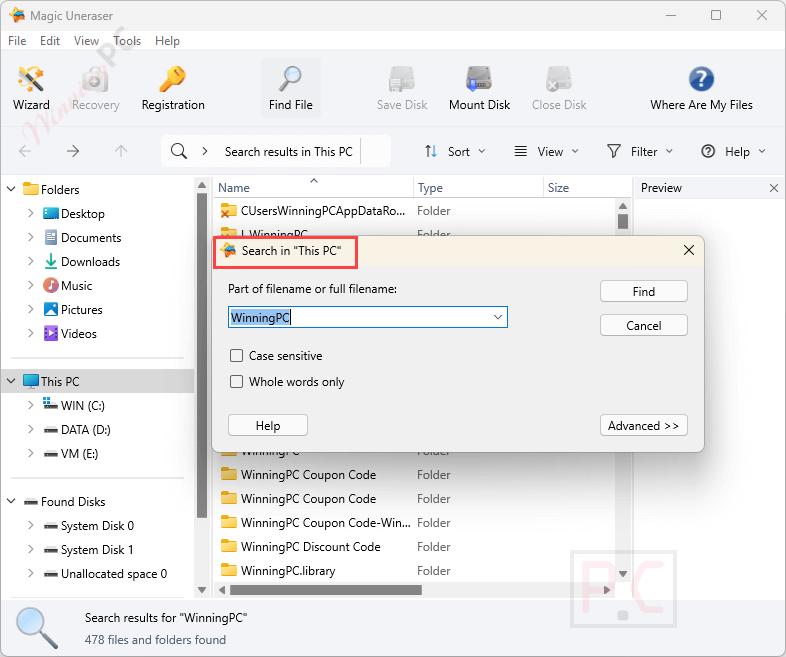
Task: Open the Registration key tool
Action: [x=173, y=88]
